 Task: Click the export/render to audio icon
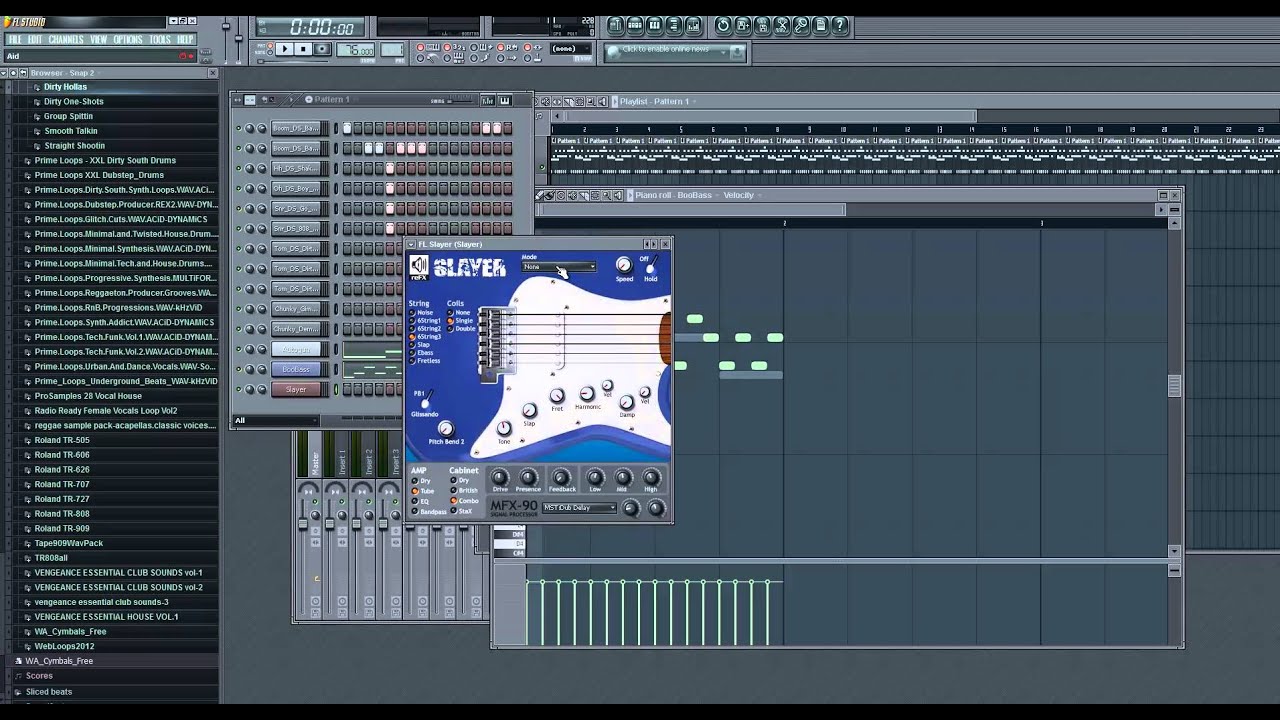click(x=762, y=25)
